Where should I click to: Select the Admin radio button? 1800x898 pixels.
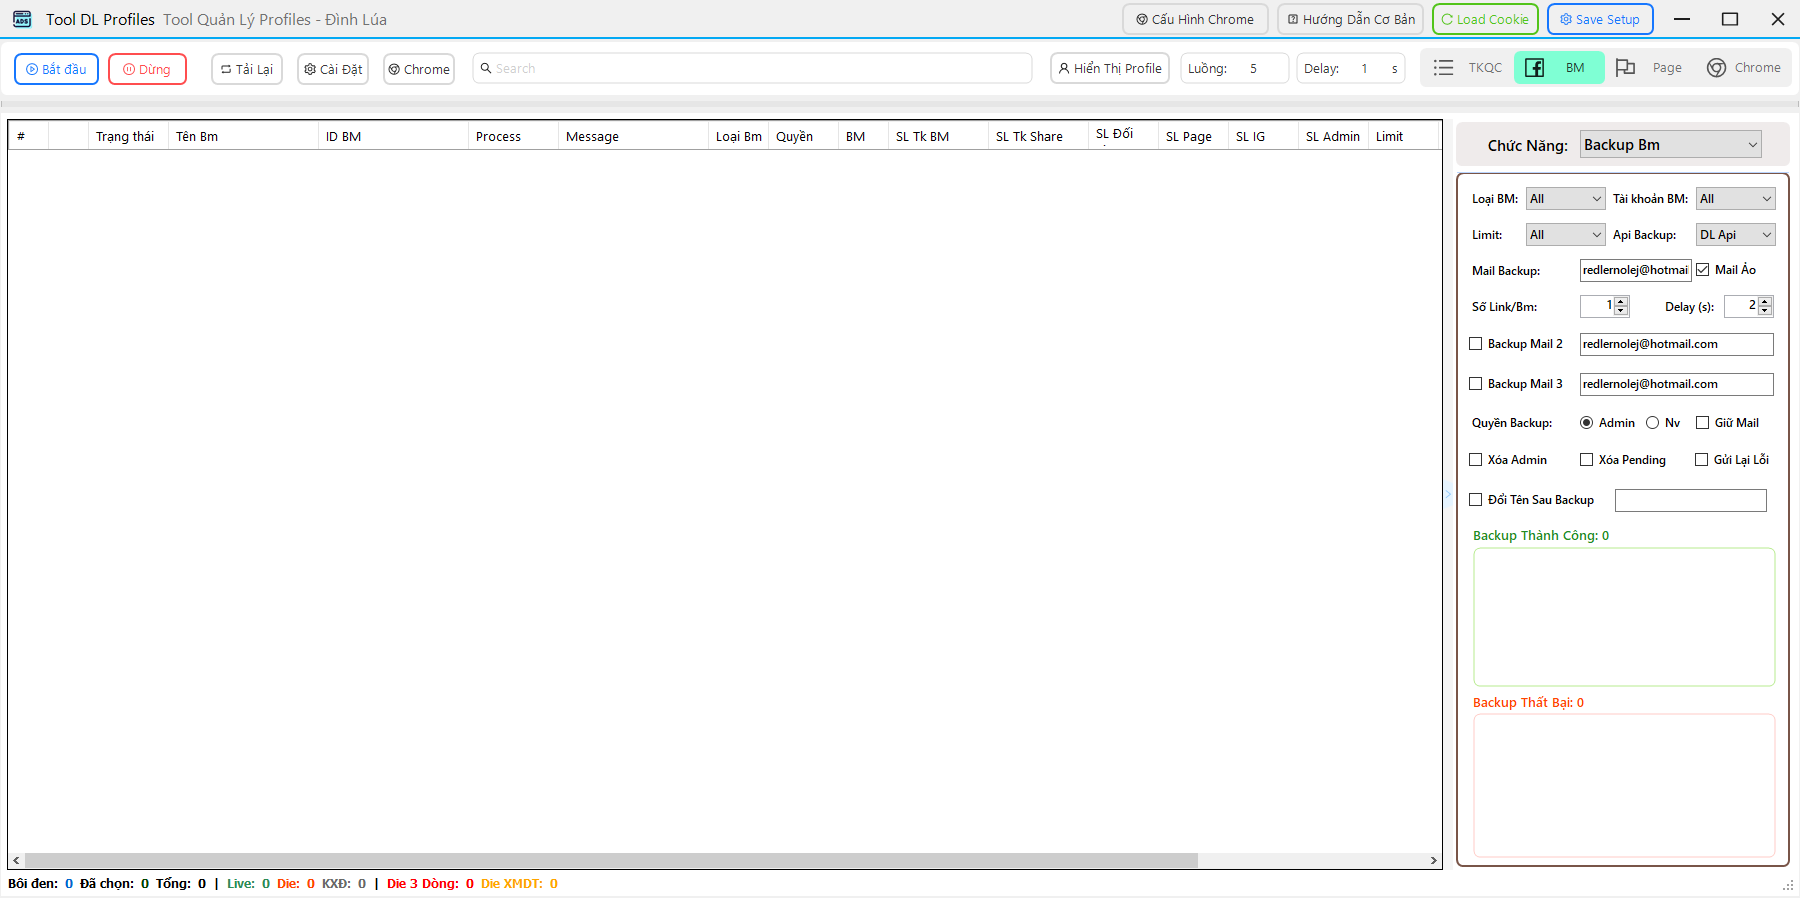1586,423
